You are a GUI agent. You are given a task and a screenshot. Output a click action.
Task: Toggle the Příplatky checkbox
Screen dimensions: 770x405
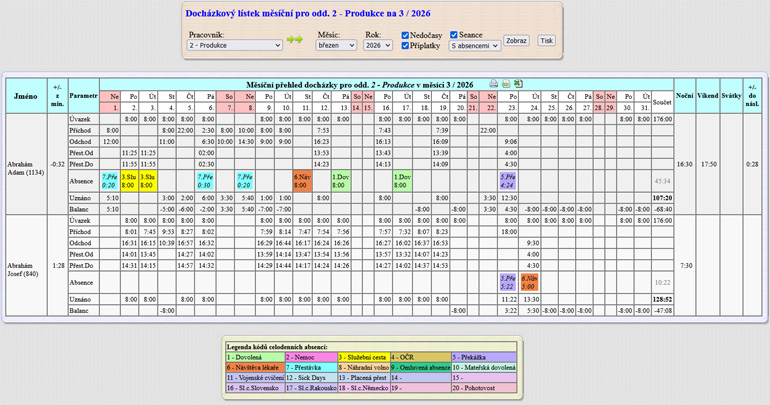405,45
